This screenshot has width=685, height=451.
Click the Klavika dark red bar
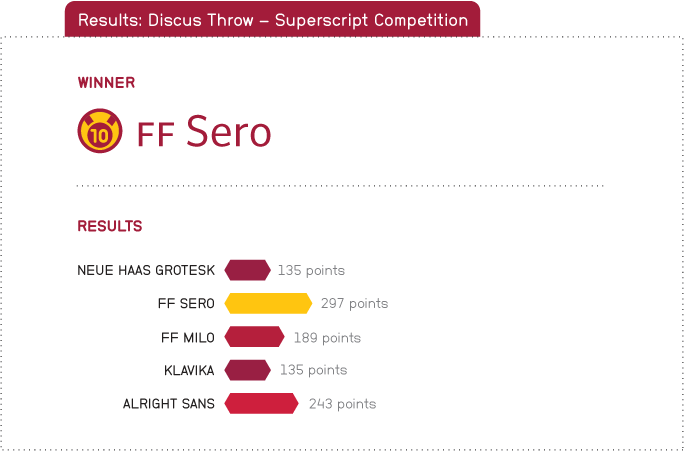[x=248, y=370]
